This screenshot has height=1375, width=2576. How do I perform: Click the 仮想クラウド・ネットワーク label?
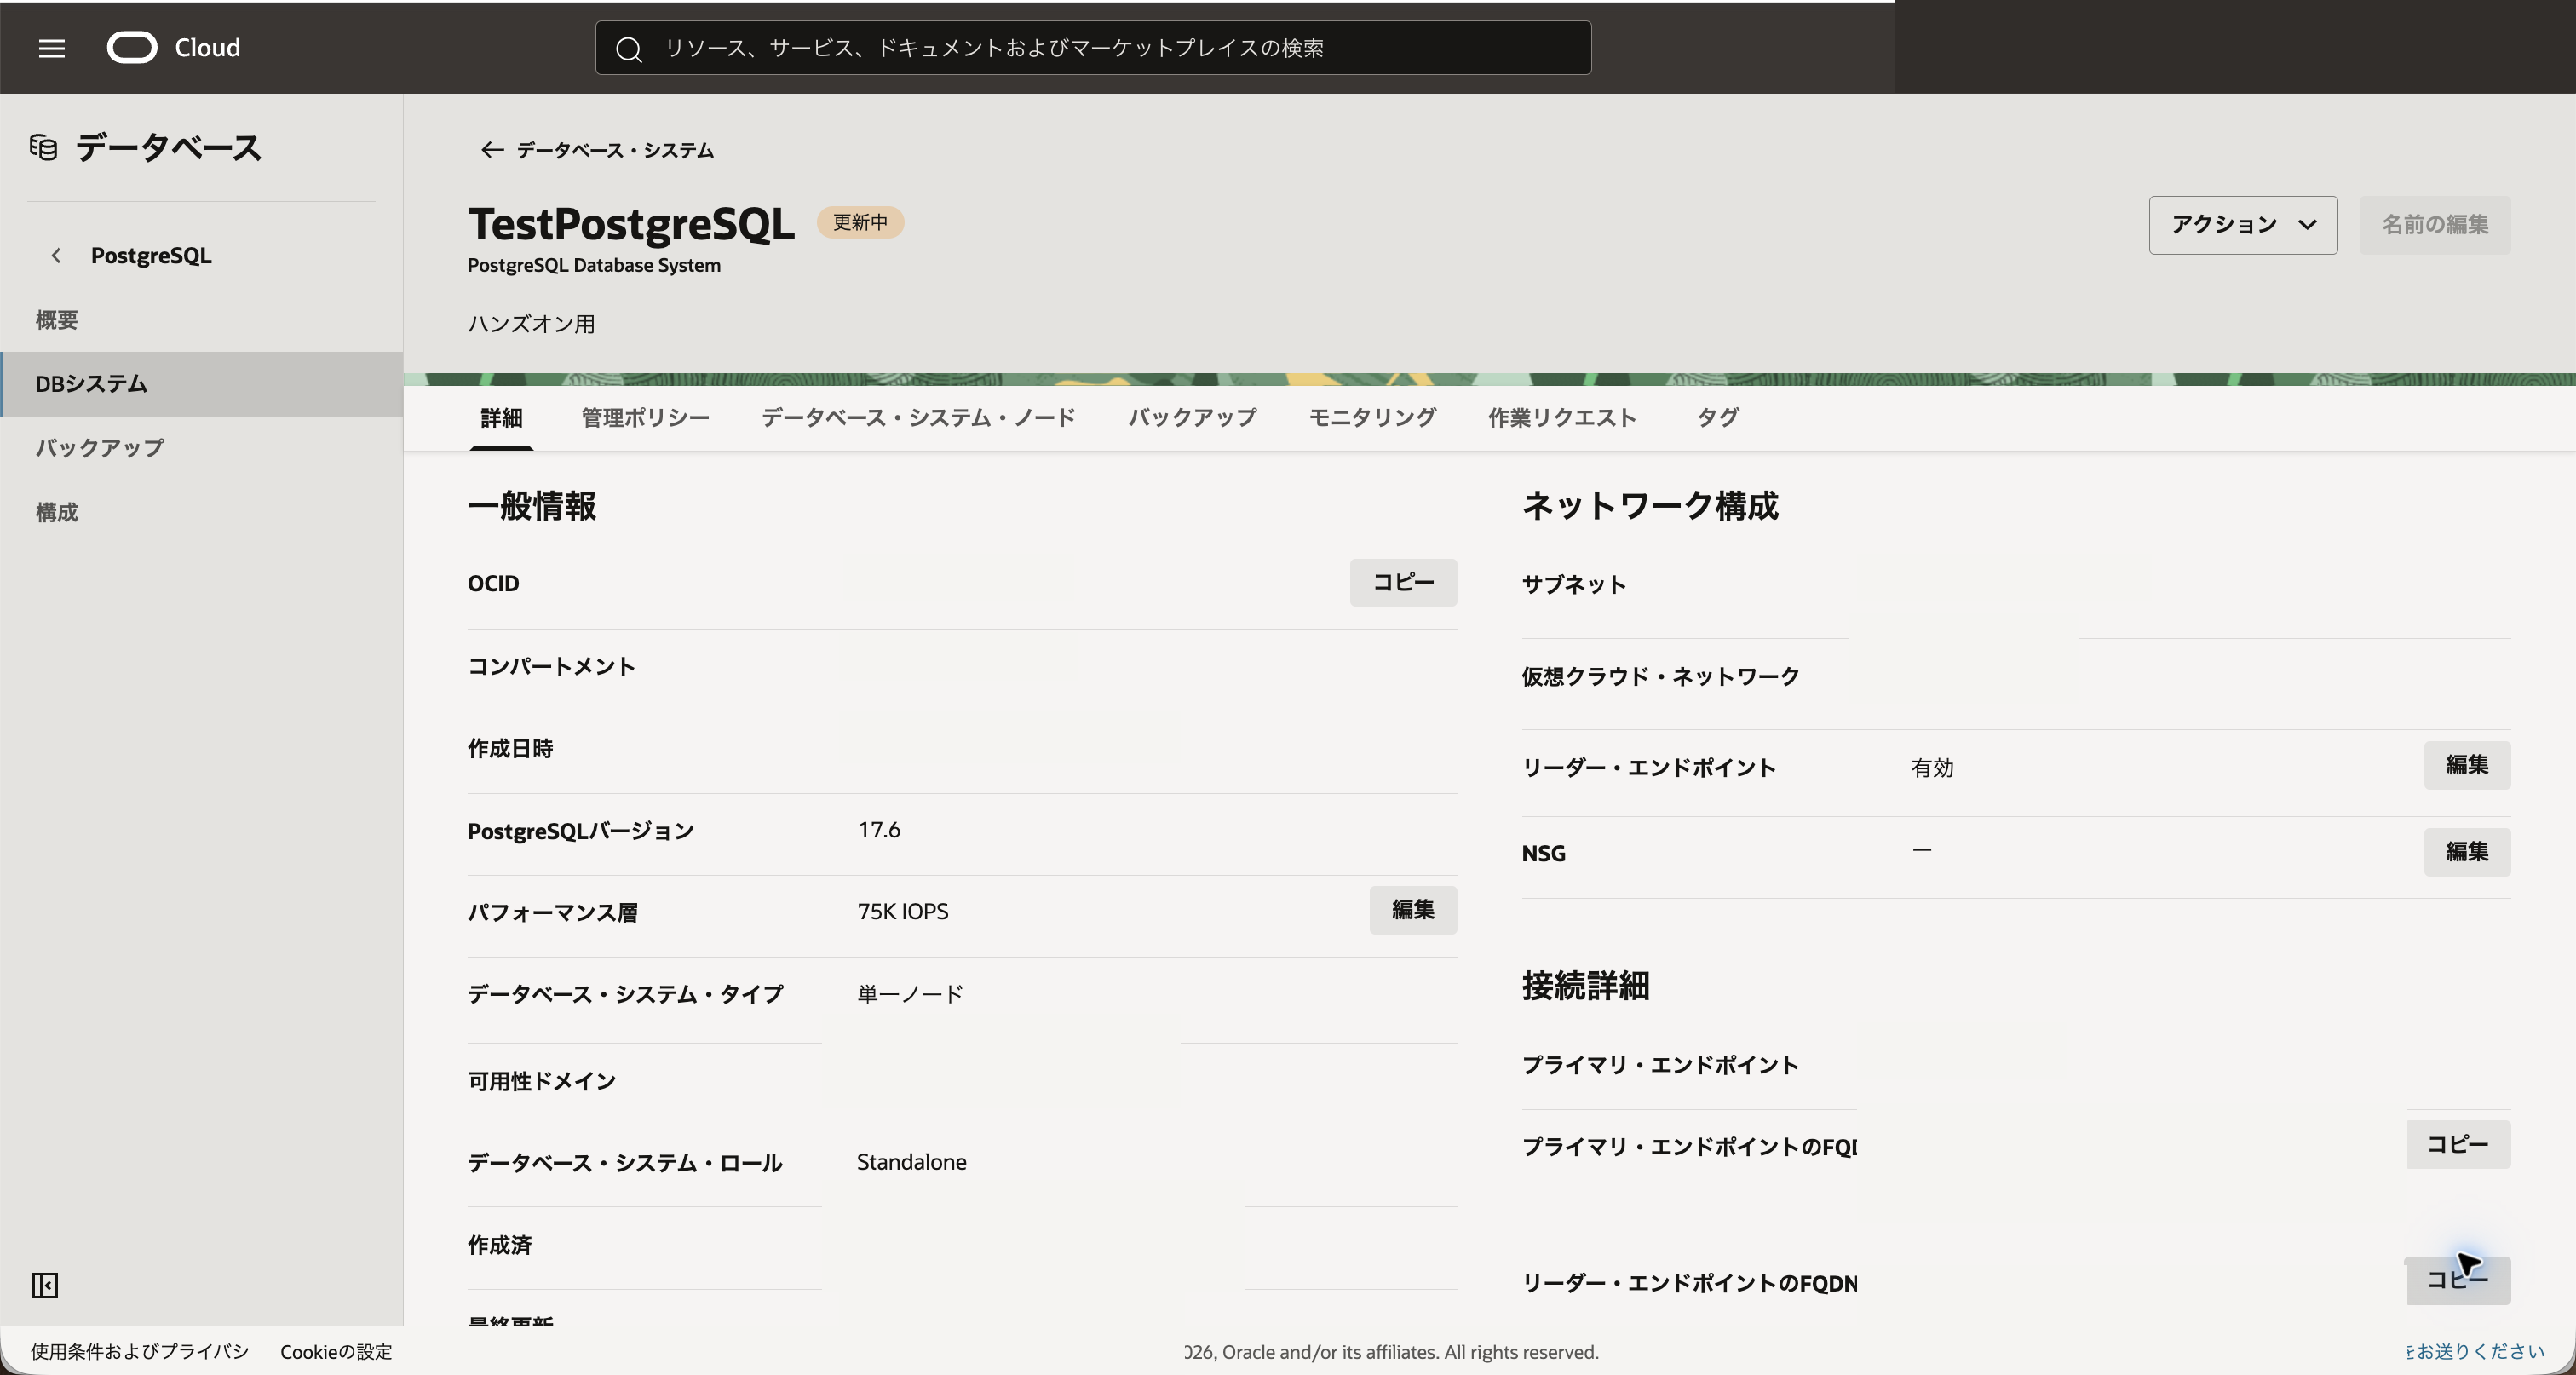[1660, 677]
